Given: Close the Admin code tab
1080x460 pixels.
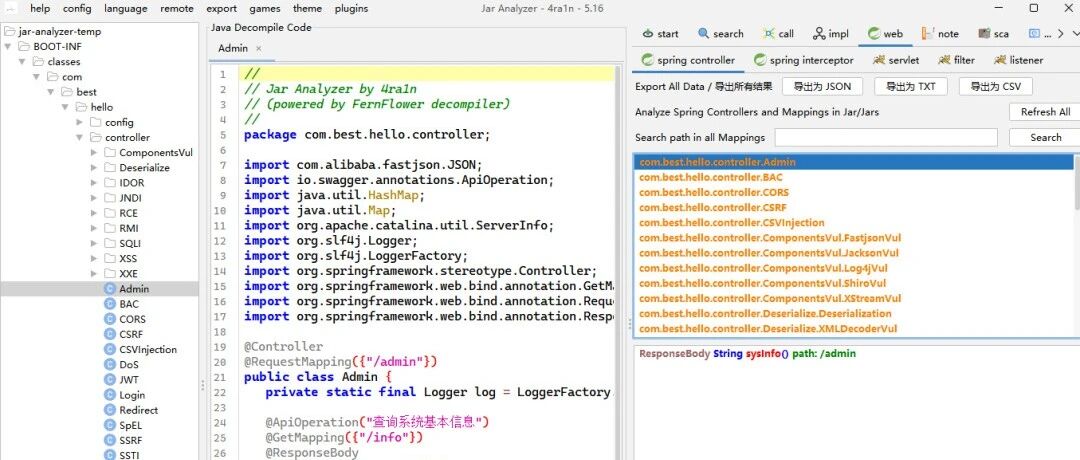Looking at the screenshot, I should 259,48.
